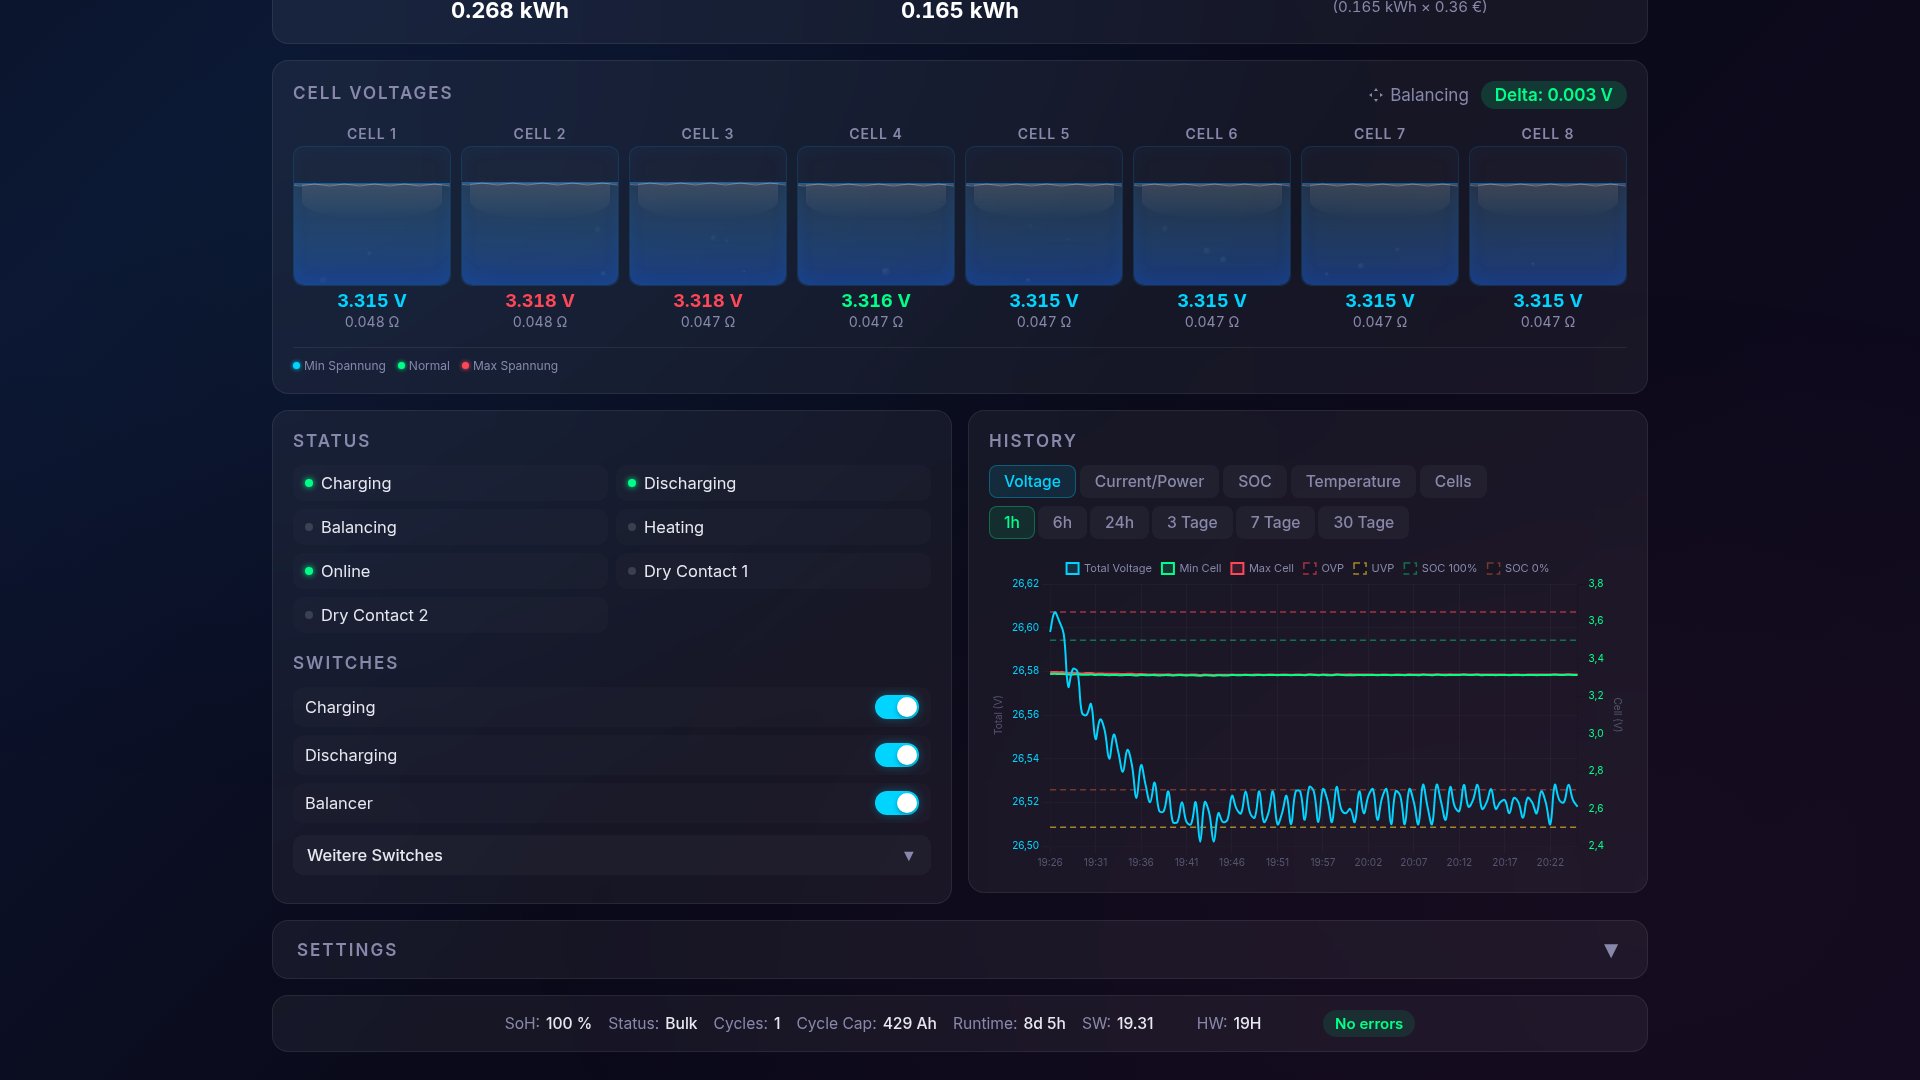
Task: Open the Current/Power history tab
Action: [x=1148, y=481]
